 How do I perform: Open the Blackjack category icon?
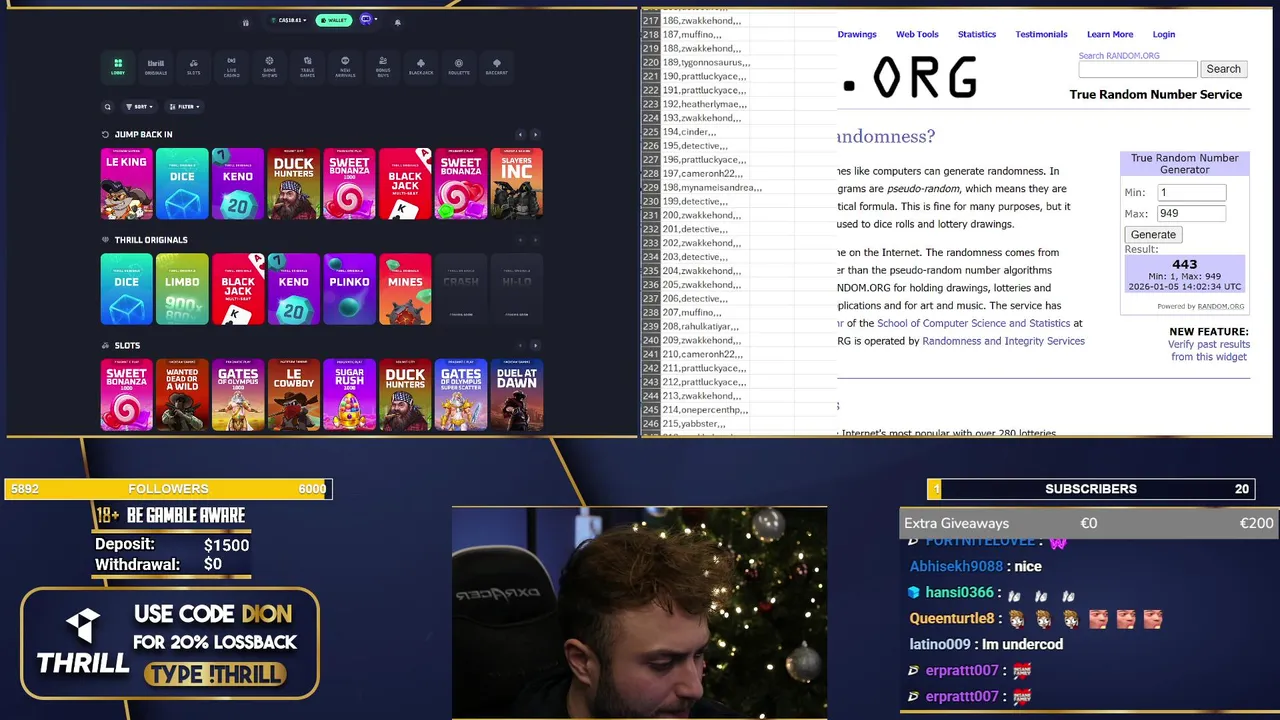tap(421, 67)
